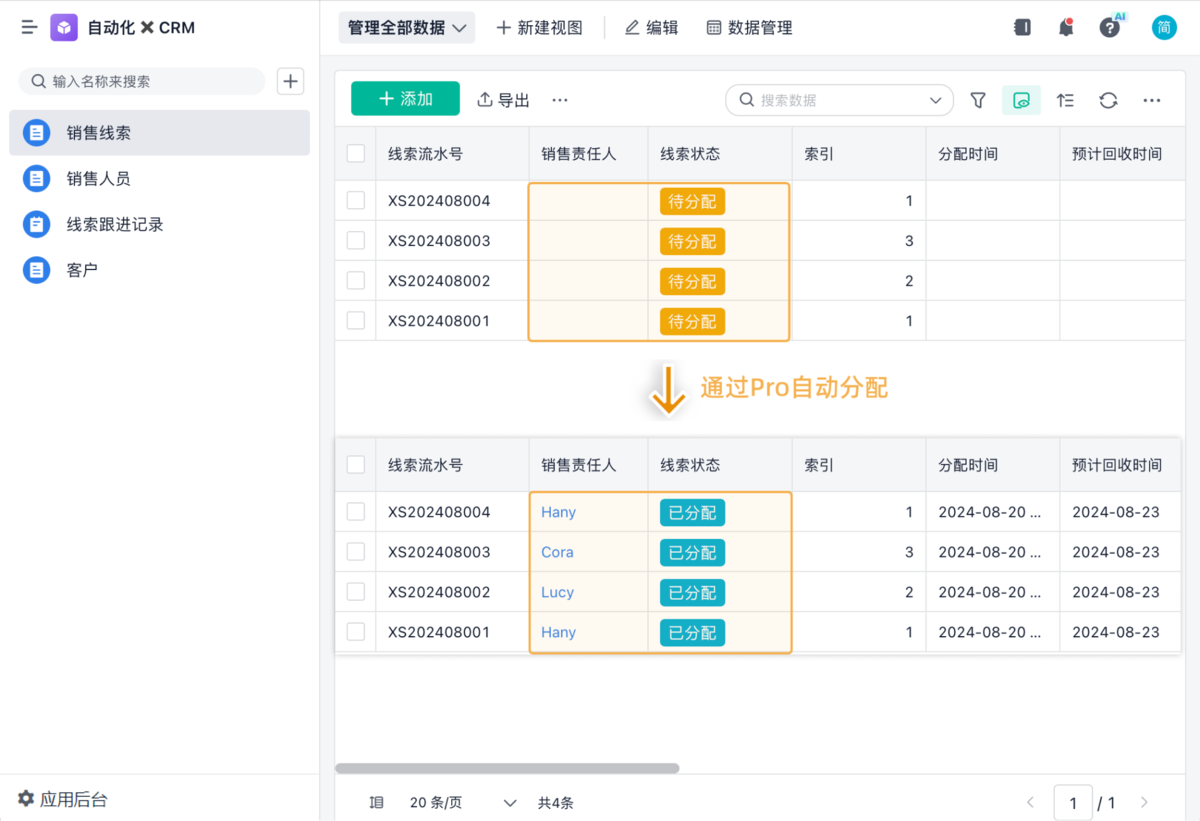Select 销售人员 in the sidebar

pyautogui.click(x=98, y=179)
